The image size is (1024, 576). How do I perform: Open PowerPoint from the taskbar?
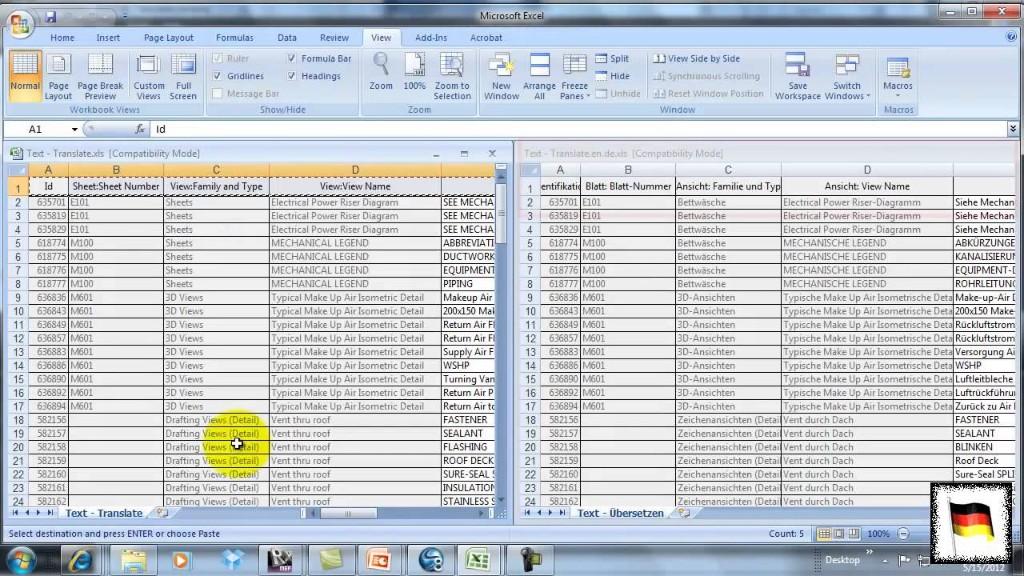[379, 560]
